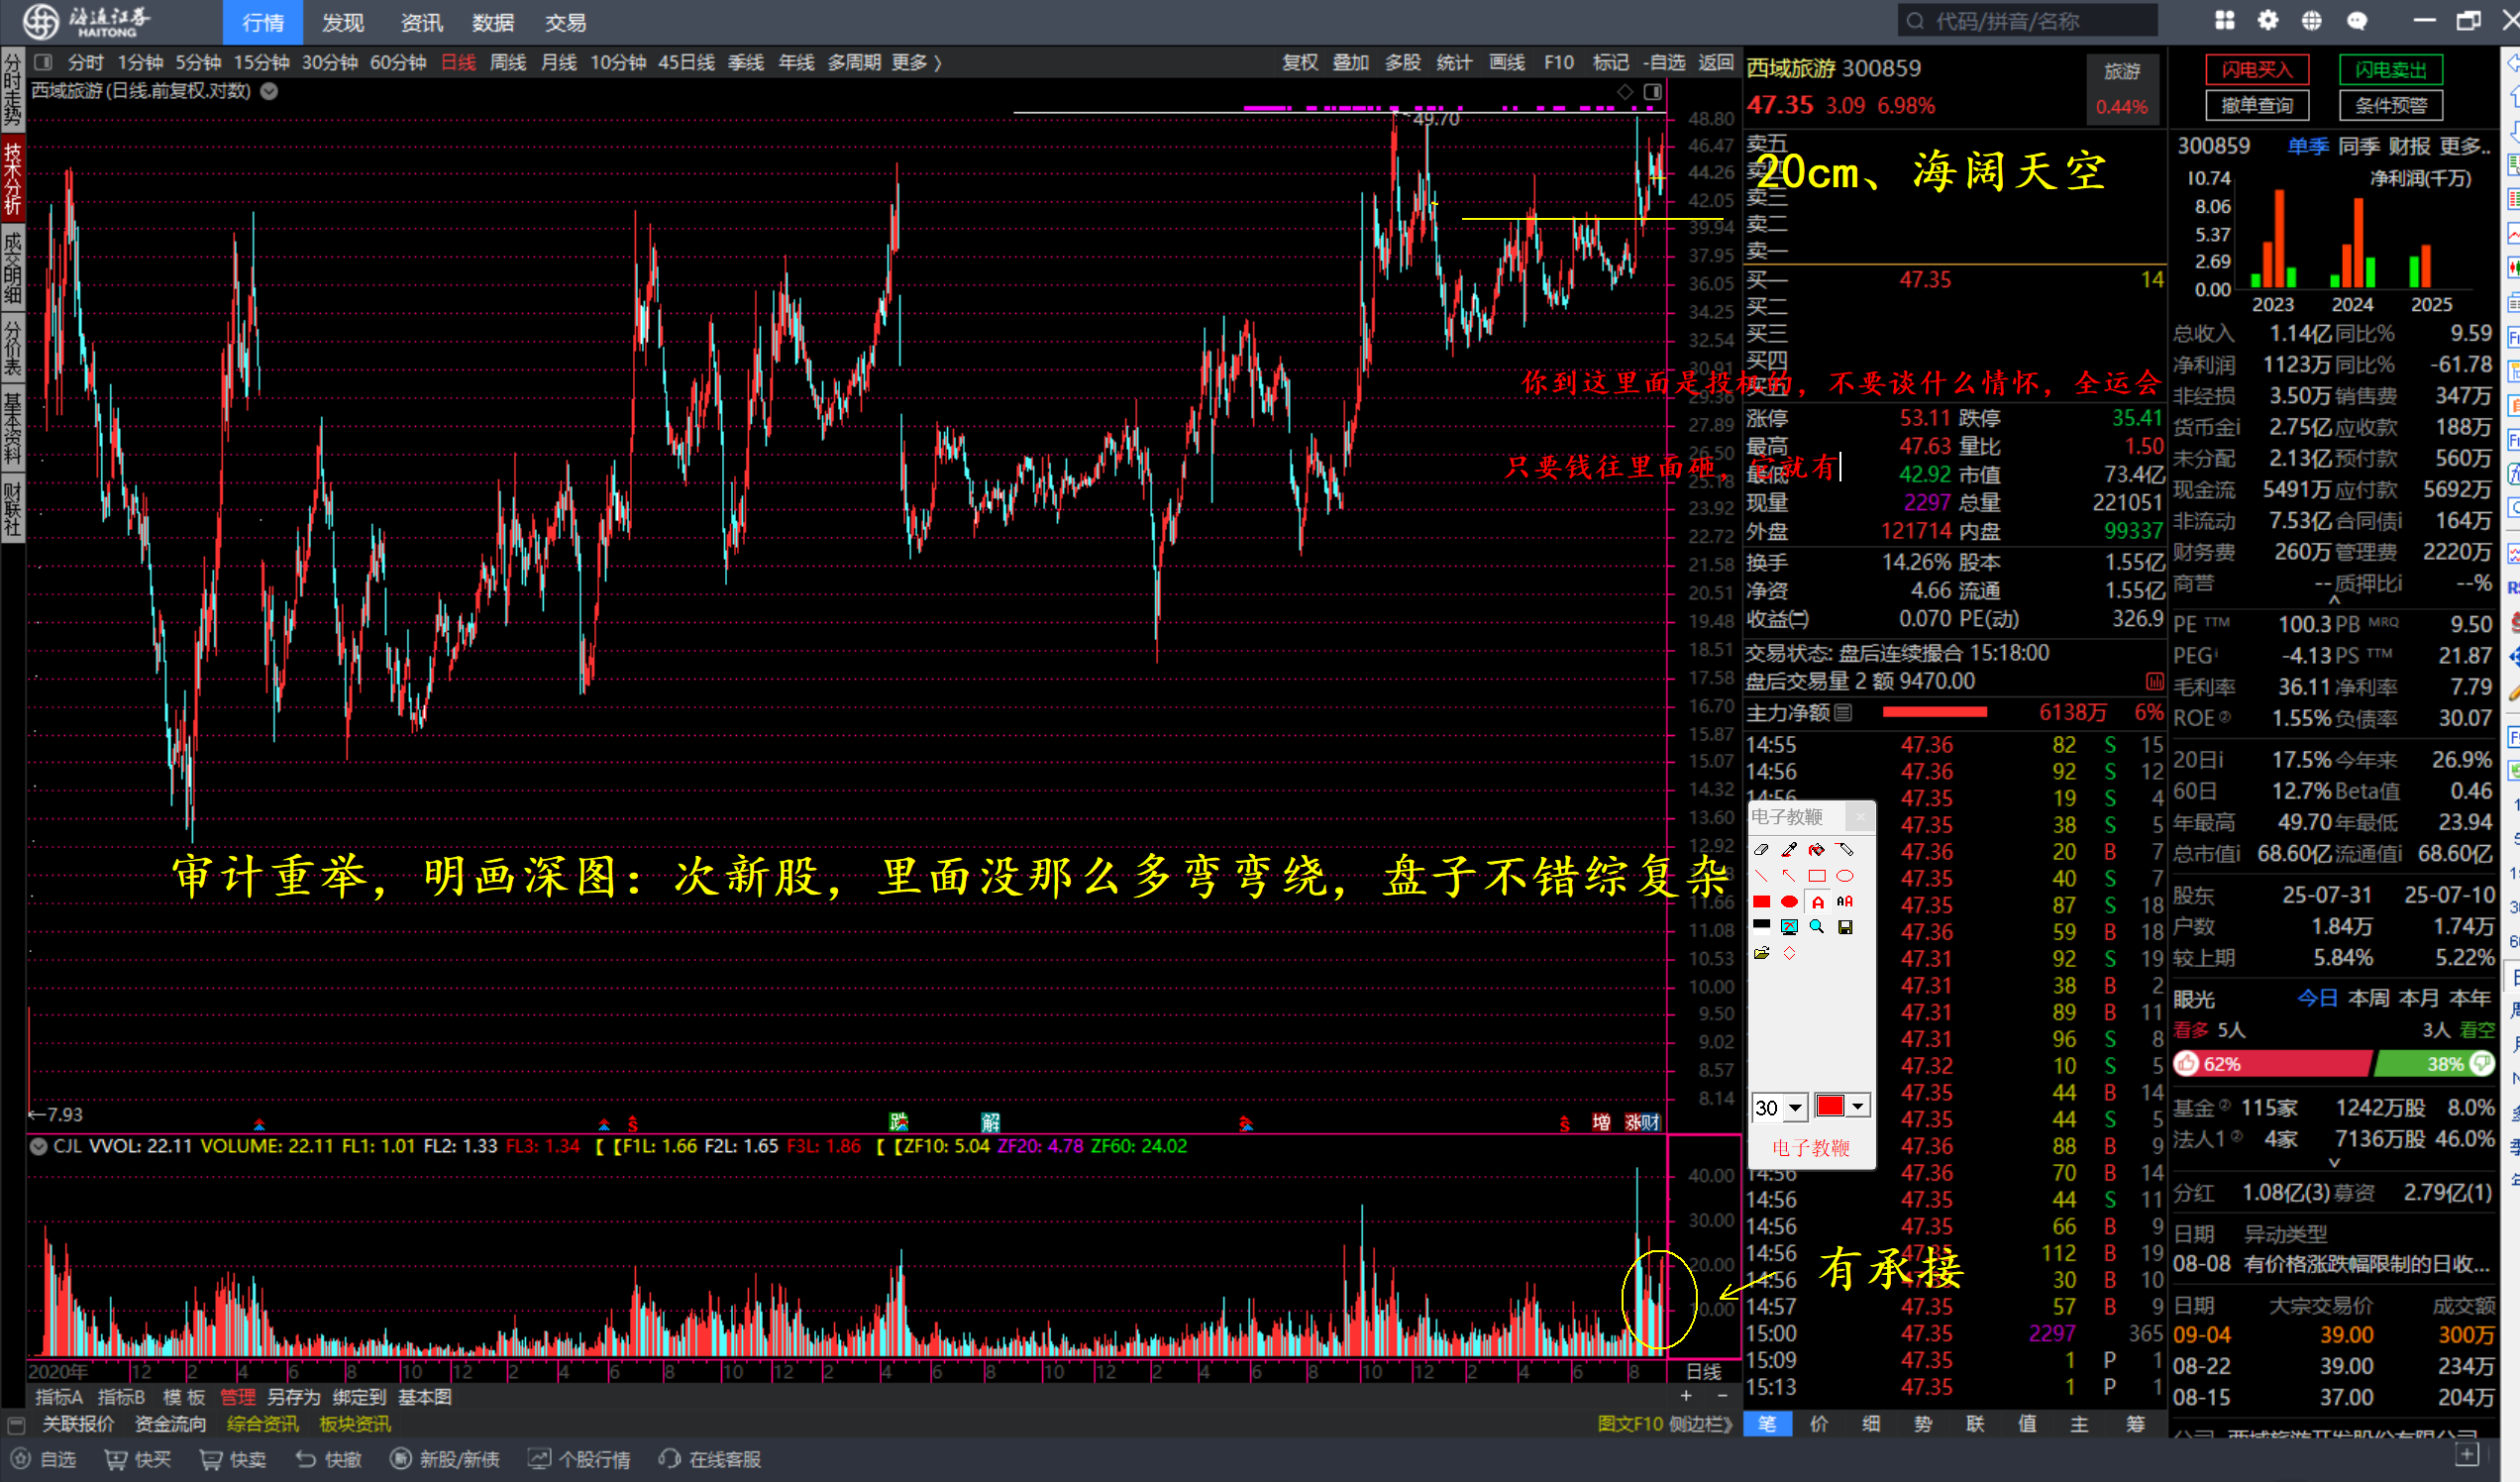Open 新股/新债 in the bottom bar
The height and width of the screenshot is (1482, 2520).
point(445,1460)
